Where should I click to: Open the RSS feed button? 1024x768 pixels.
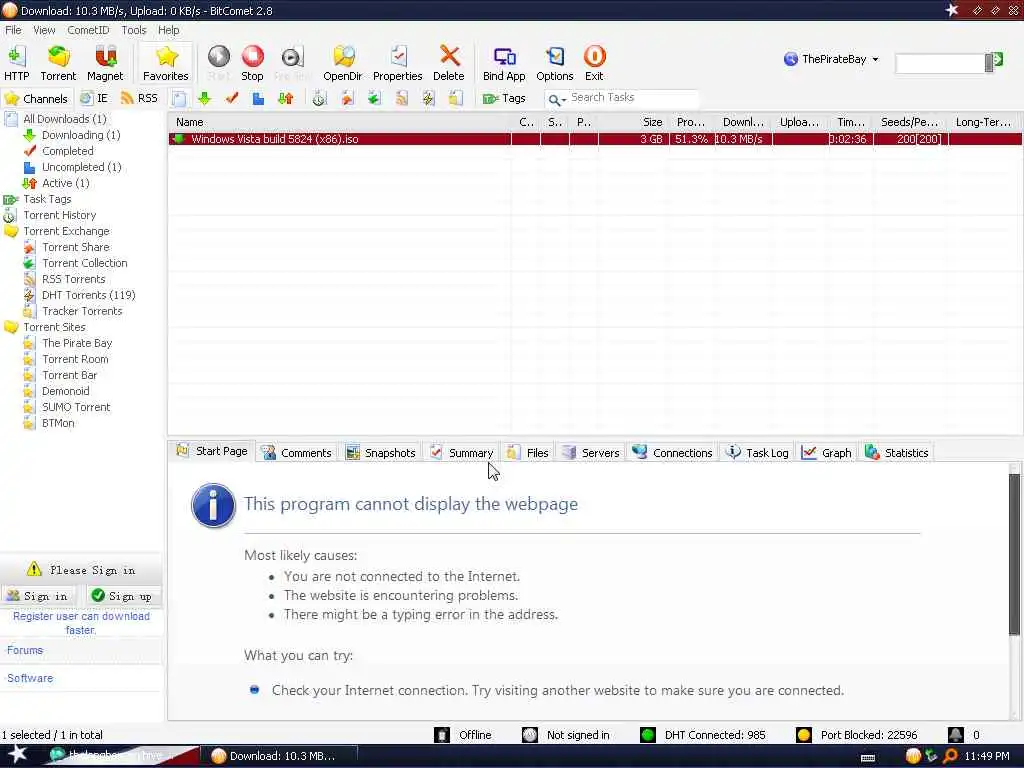[x=139, y=99]
